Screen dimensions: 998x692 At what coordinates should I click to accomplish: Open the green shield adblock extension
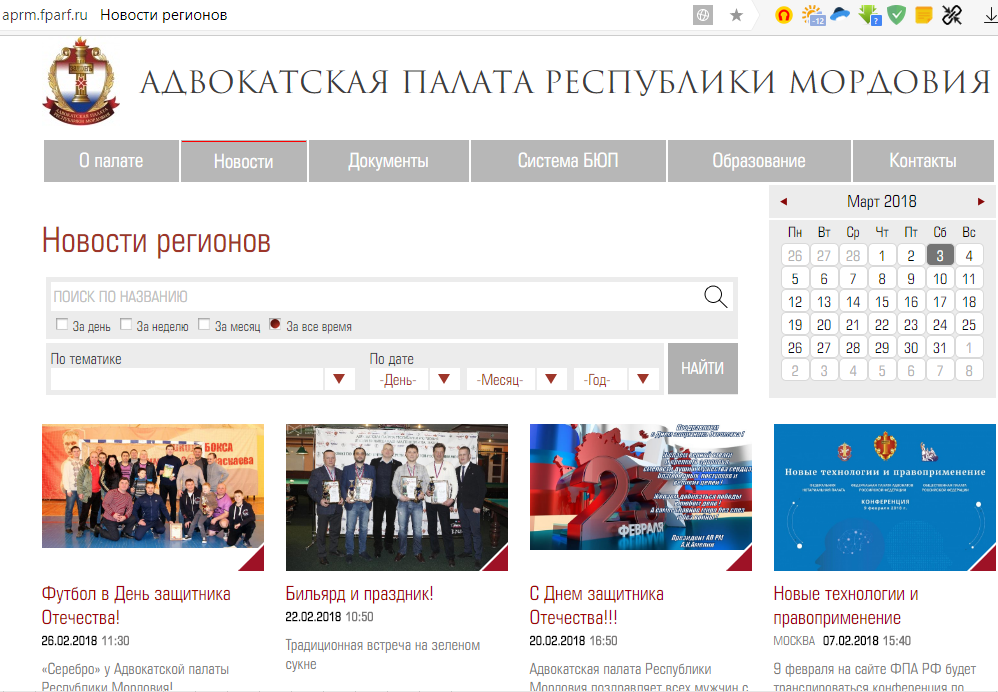coord(897,15)
